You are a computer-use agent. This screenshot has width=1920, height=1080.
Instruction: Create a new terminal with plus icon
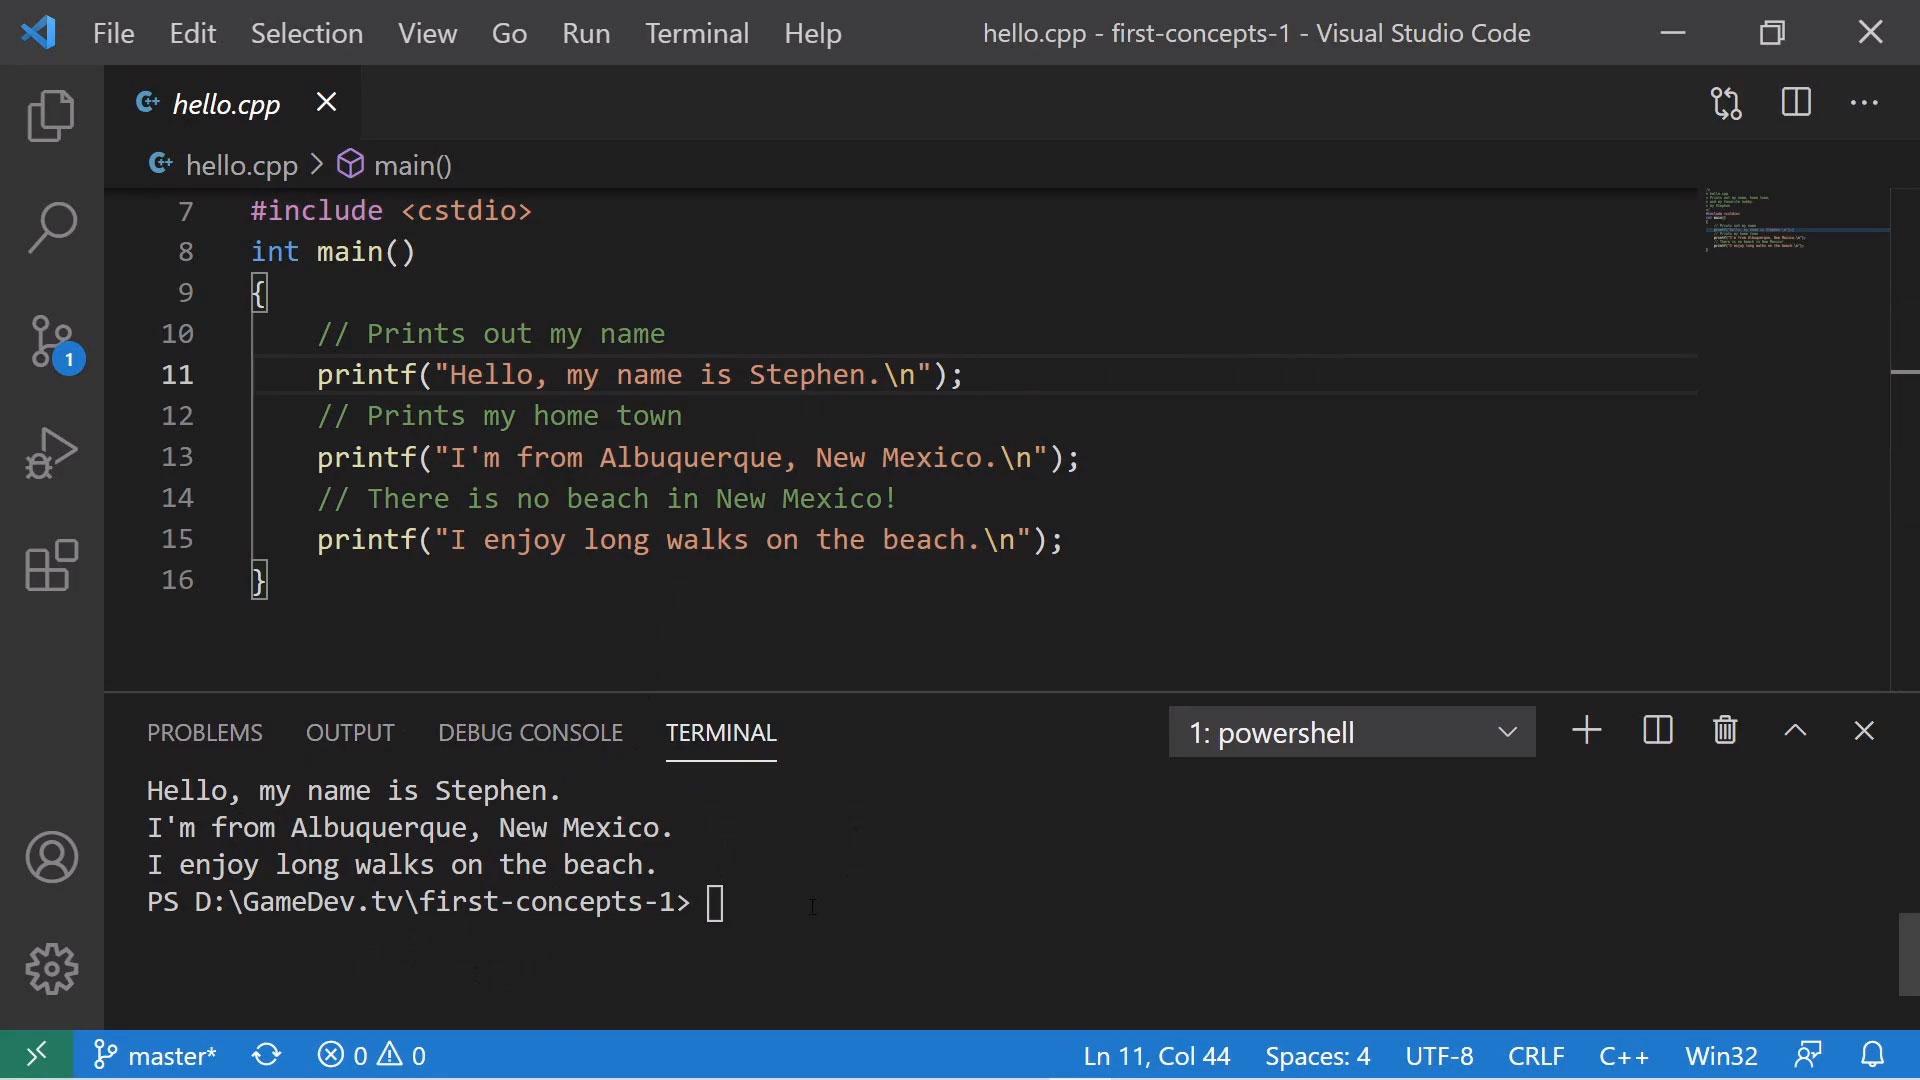tap(1585, 730)
